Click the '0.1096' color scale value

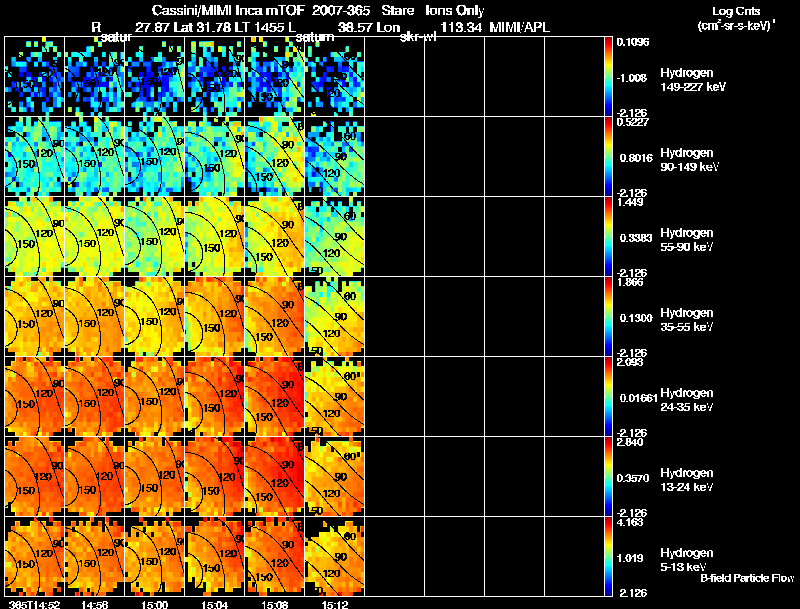point(633,42)
